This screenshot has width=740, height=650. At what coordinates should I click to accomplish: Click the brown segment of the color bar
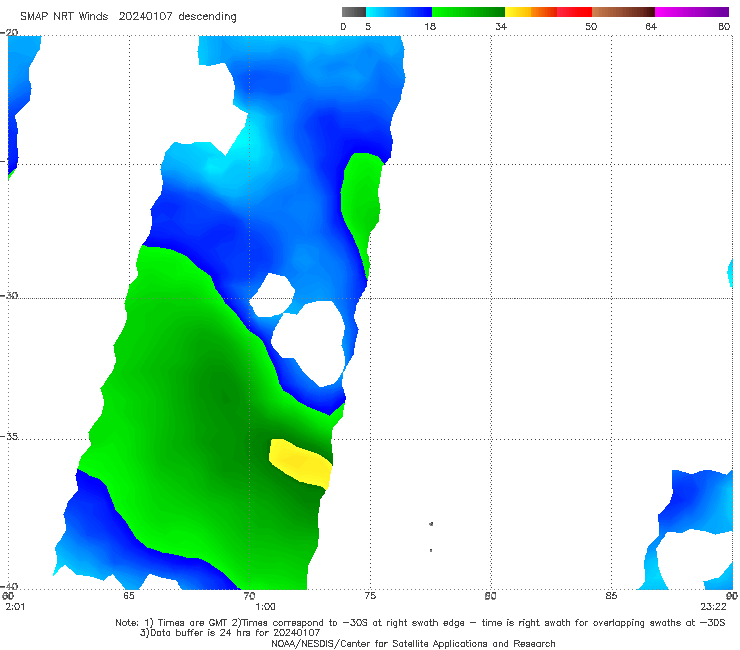click(623, 12)
